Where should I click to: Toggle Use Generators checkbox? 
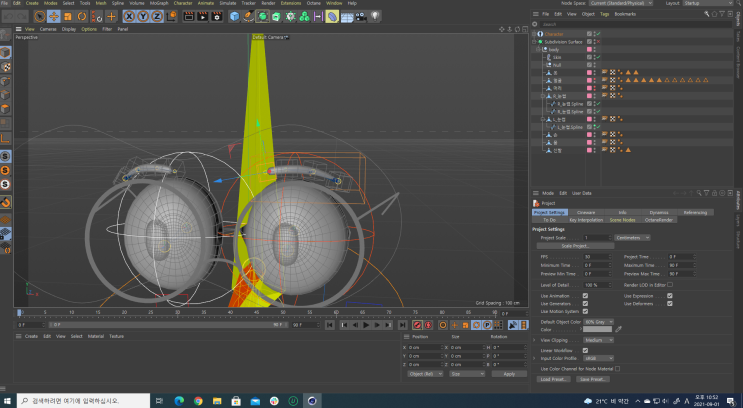point(585,303)
